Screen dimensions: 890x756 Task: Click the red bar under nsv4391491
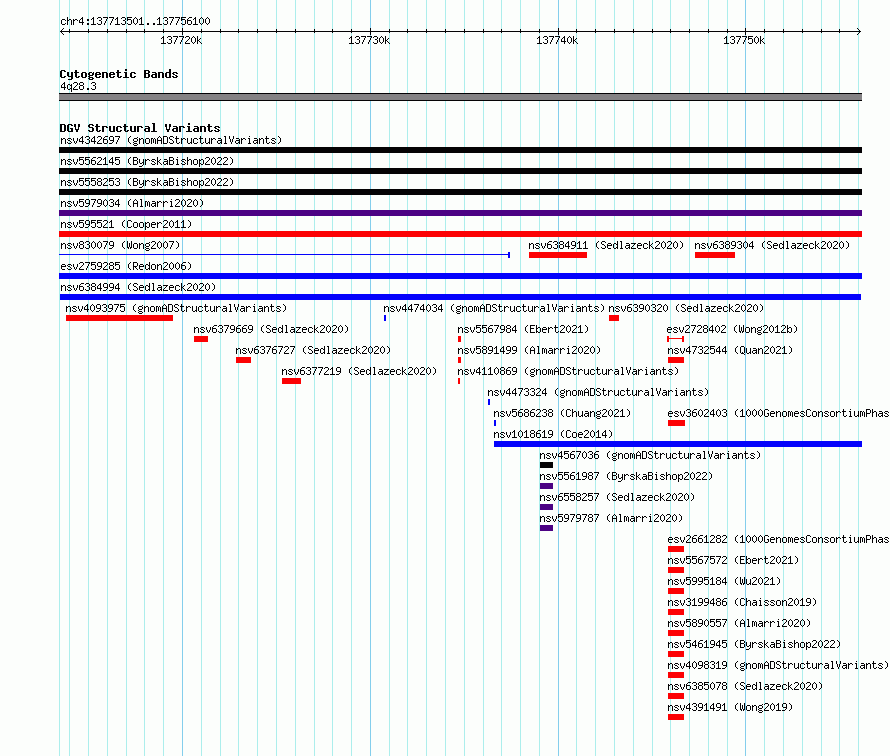coord(676,717)
